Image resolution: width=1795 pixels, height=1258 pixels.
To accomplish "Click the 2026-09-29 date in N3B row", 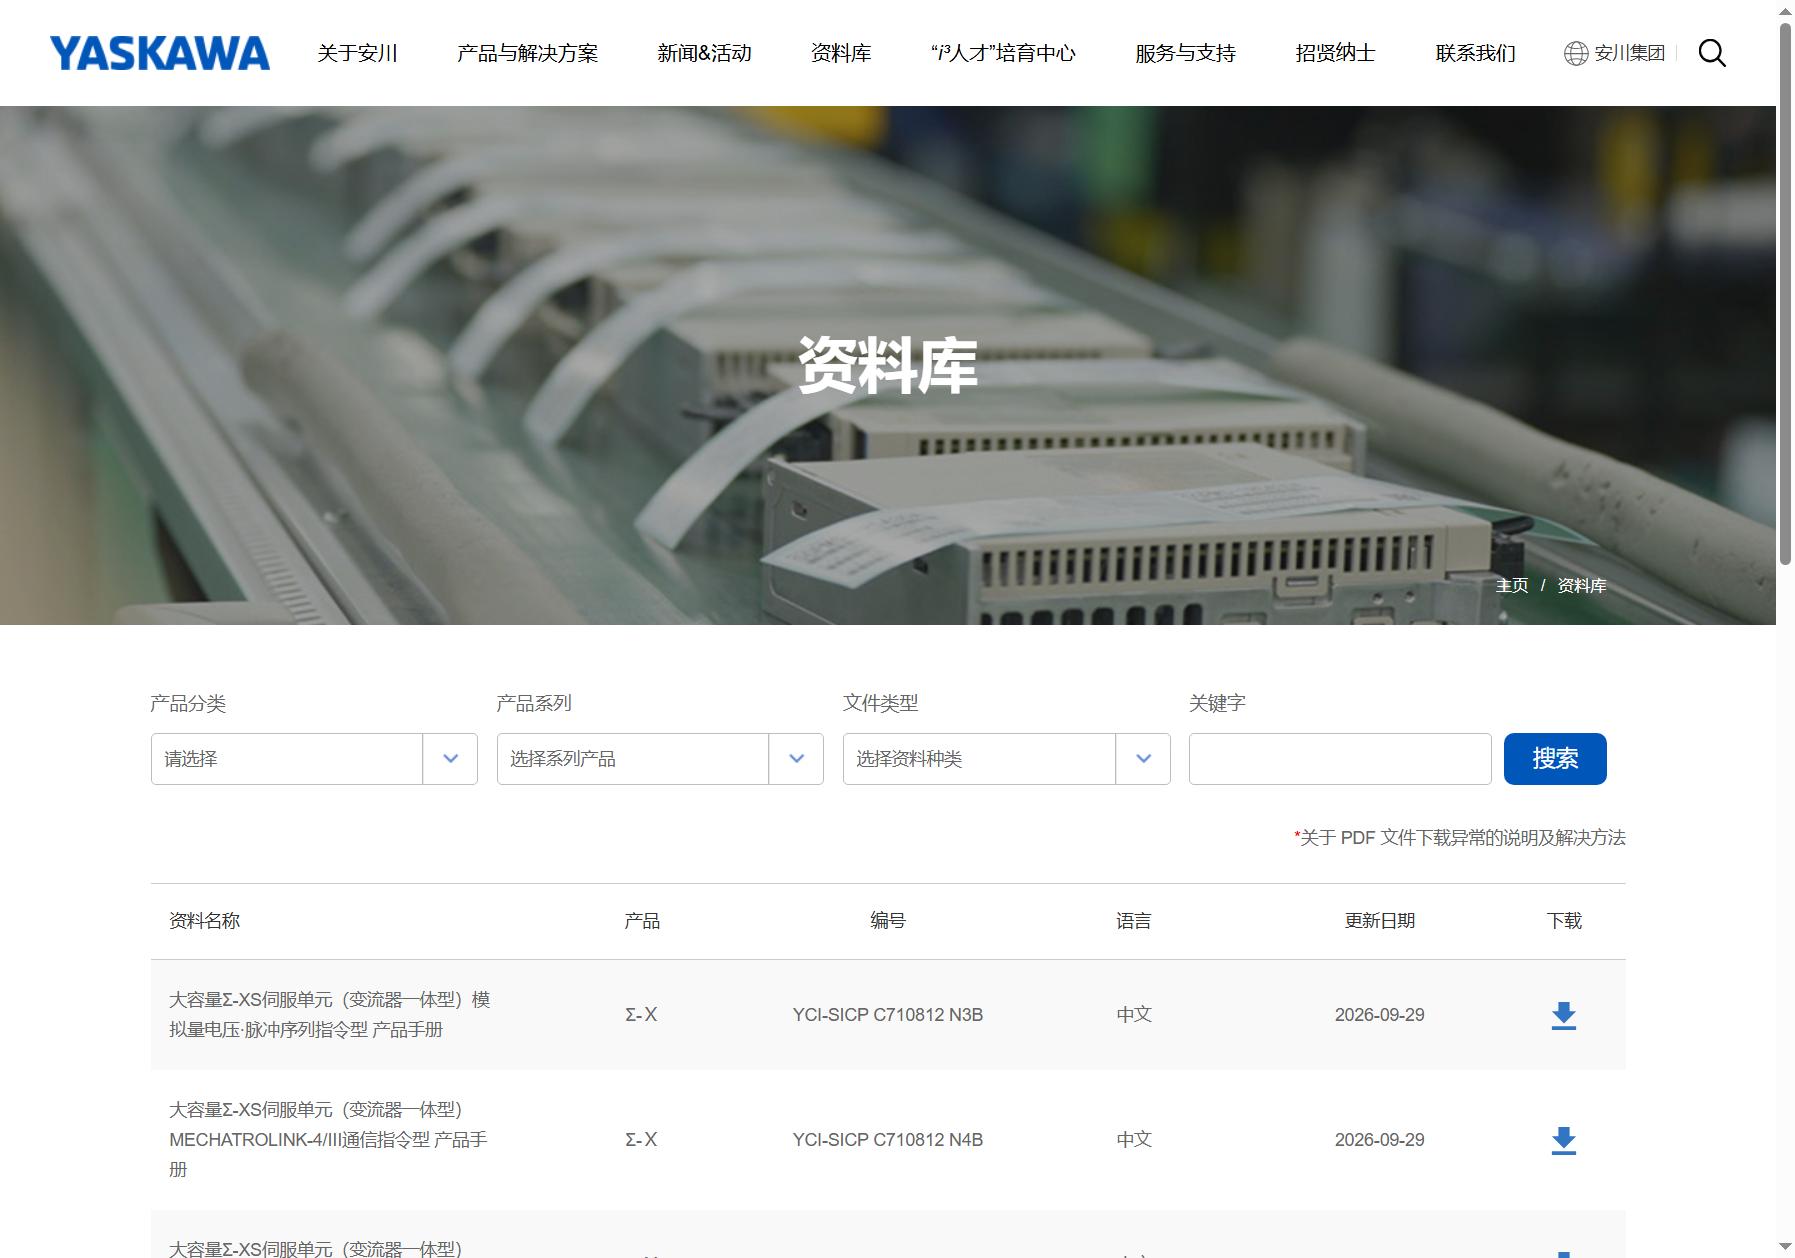I will point(1379,1015).
